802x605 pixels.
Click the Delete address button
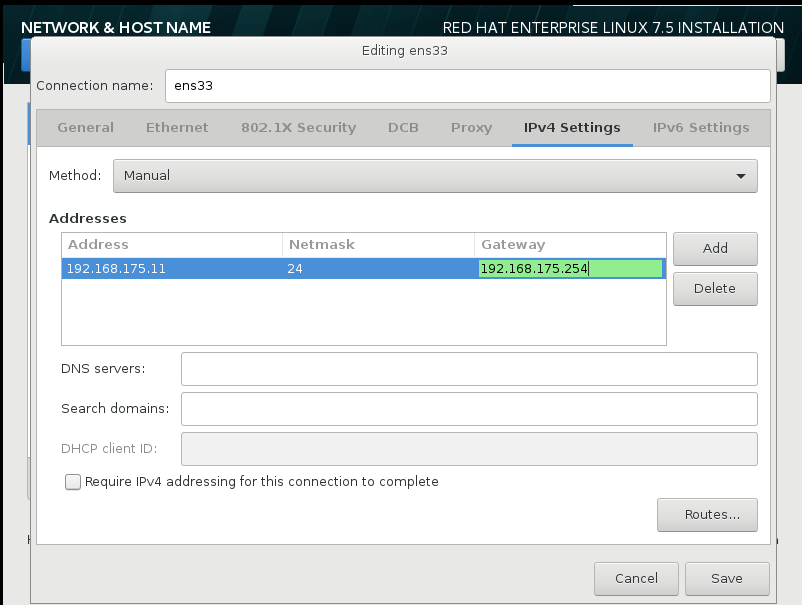(715, 289)
